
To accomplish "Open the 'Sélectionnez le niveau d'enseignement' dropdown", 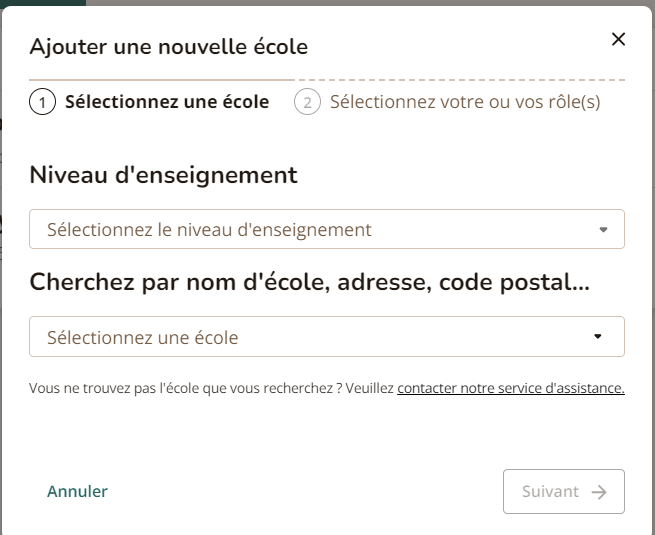I will [x=326, y=229].
